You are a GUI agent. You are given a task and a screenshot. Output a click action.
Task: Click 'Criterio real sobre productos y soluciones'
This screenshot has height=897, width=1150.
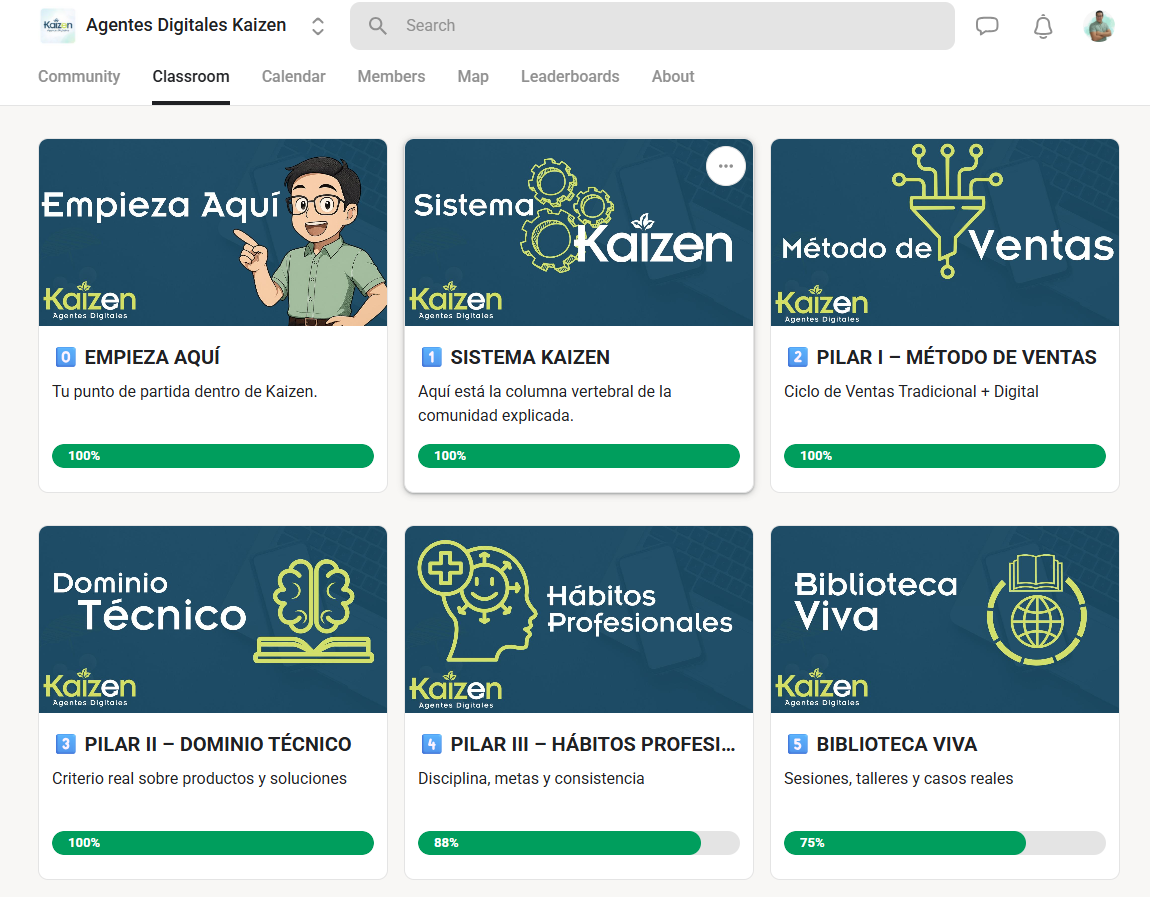click(199, 778)
